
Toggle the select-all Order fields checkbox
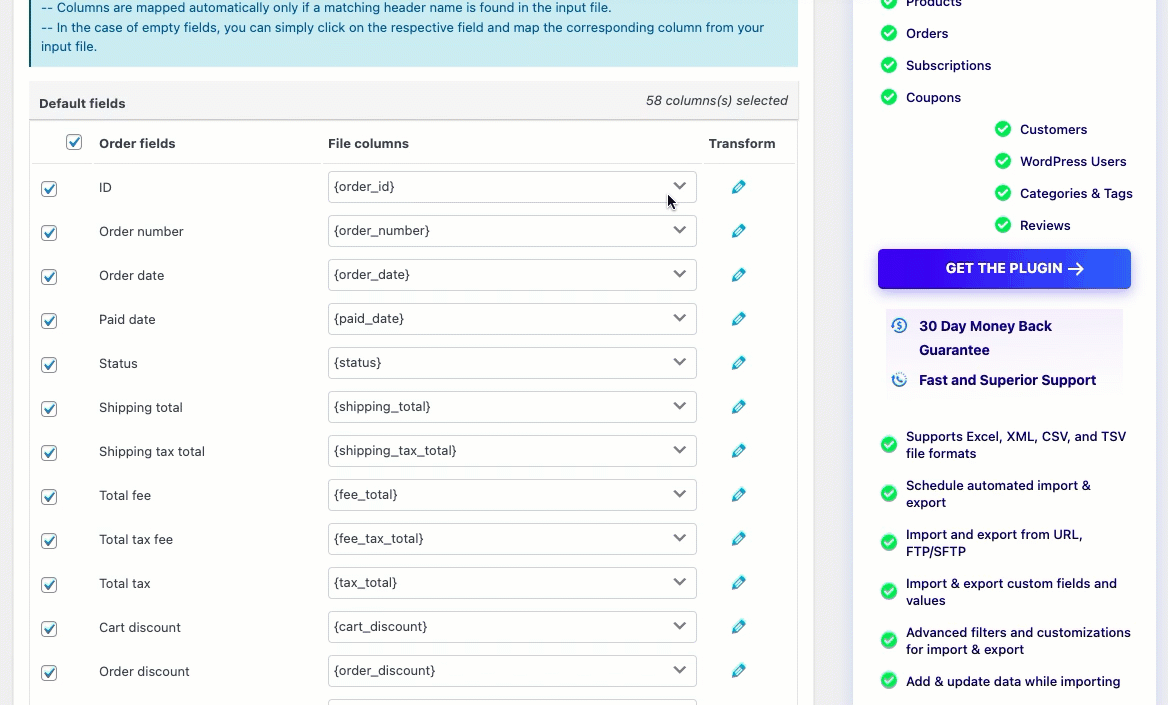[x=74, y=142]
